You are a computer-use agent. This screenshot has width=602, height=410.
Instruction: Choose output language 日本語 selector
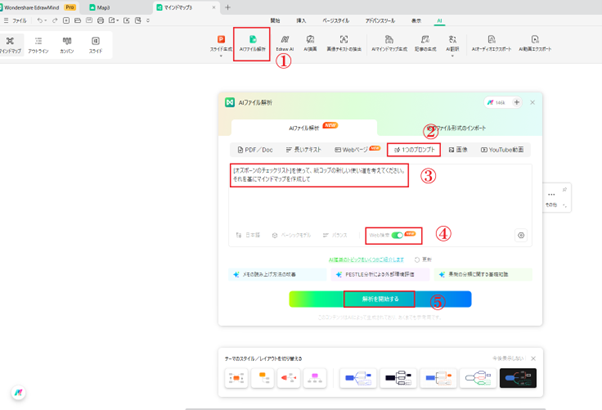click(x=248, y=235)
